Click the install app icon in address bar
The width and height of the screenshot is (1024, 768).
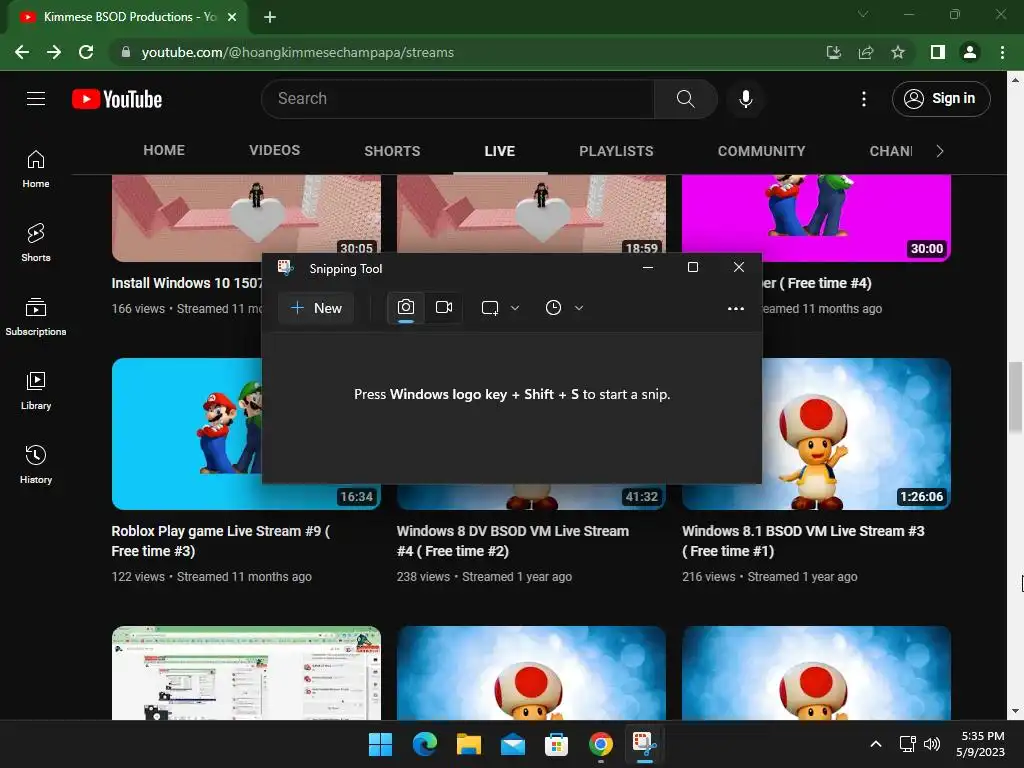pyautogui.click(x=833, y=52)
